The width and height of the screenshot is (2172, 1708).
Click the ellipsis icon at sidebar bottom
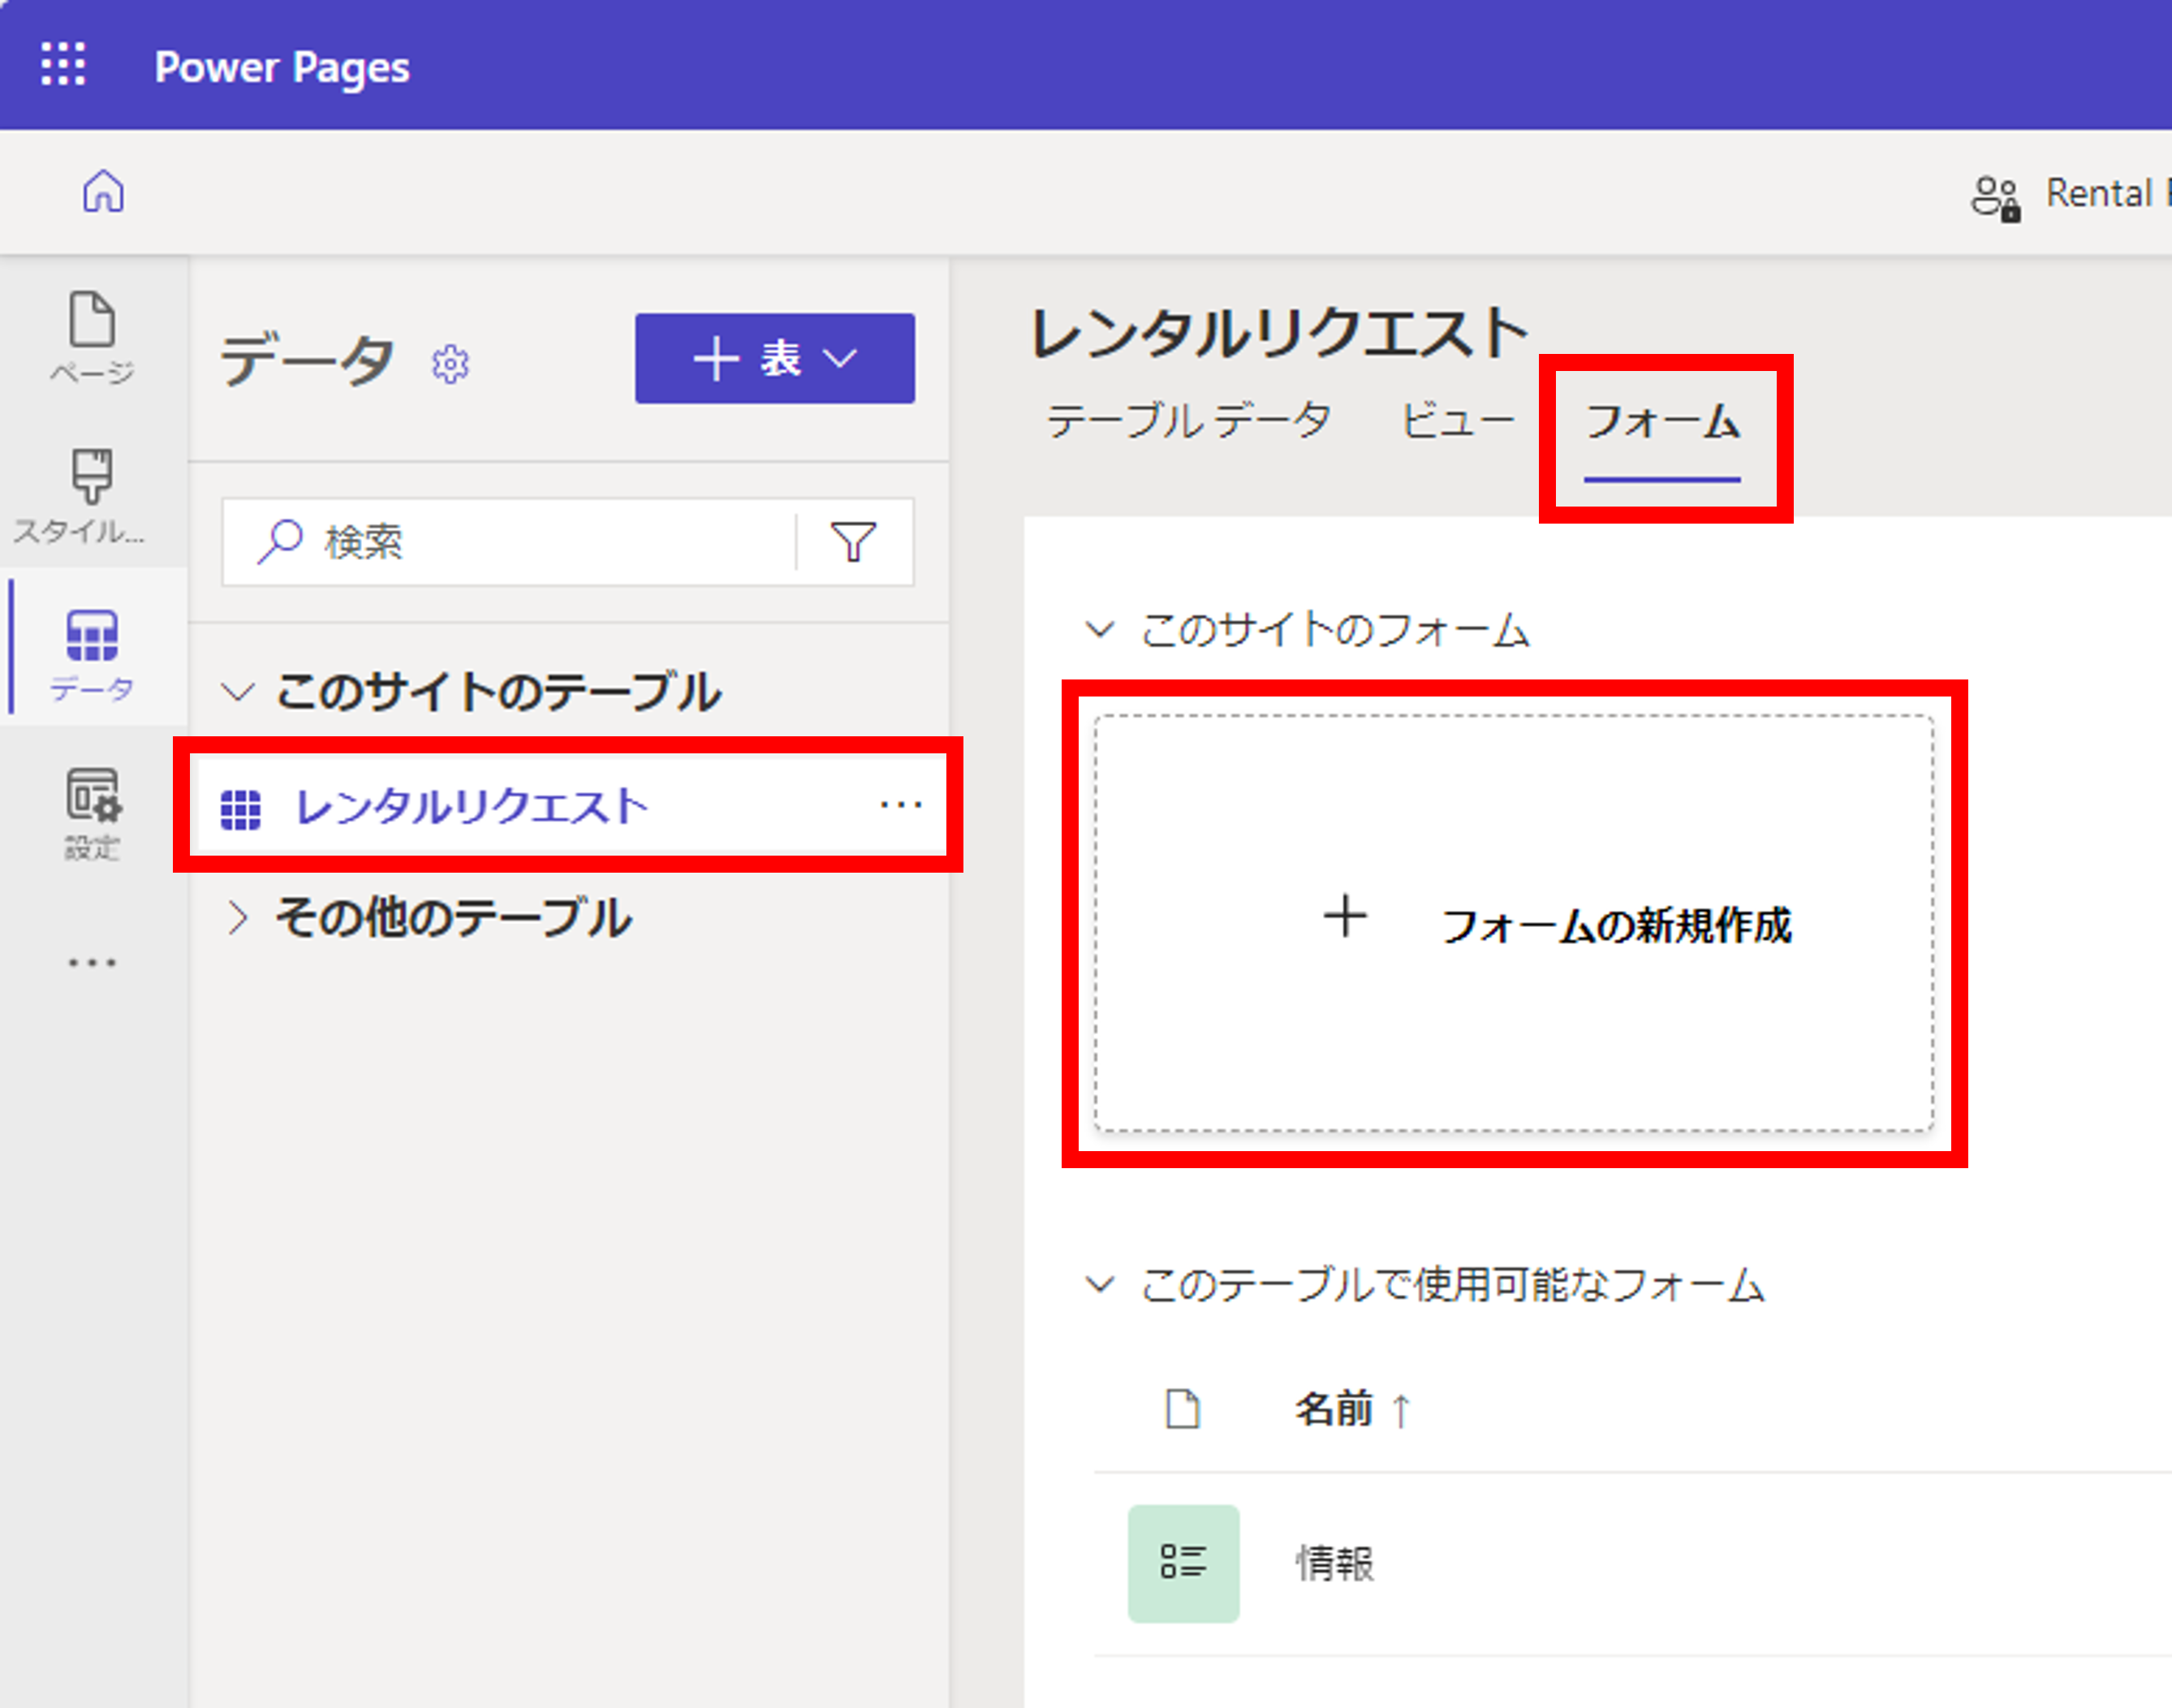click(92, 962)
